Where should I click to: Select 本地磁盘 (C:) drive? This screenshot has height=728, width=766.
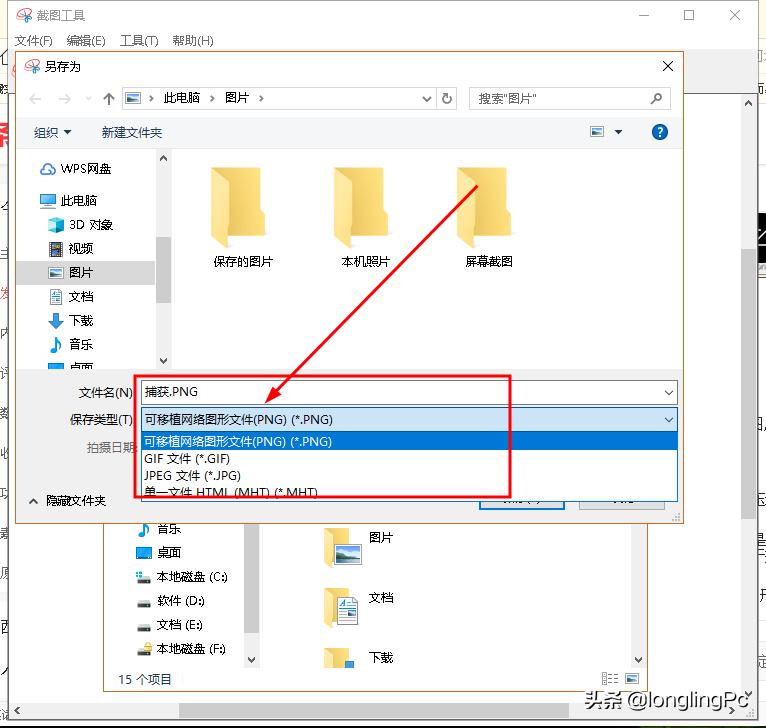coord(182,577)
